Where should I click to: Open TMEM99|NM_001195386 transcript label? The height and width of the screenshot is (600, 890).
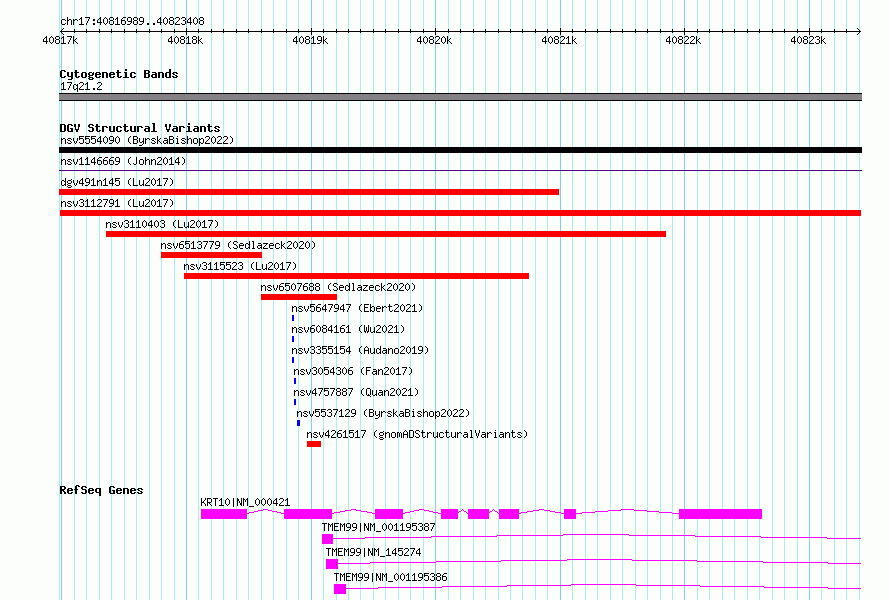coord(391,577)
